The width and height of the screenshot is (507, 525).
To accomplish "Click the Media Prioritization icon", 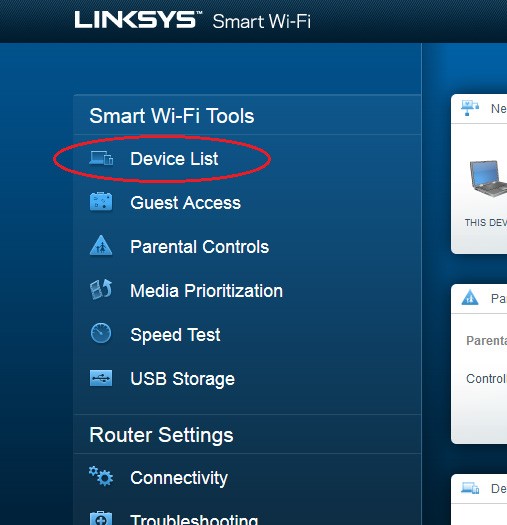I will point(101,289).
